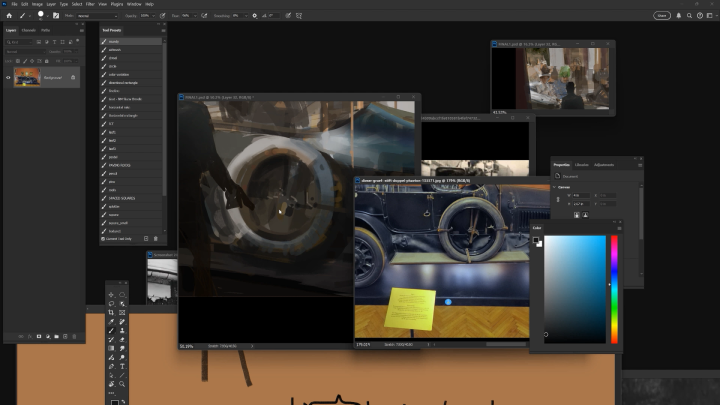Select the History Brush tool

[111, 340]
